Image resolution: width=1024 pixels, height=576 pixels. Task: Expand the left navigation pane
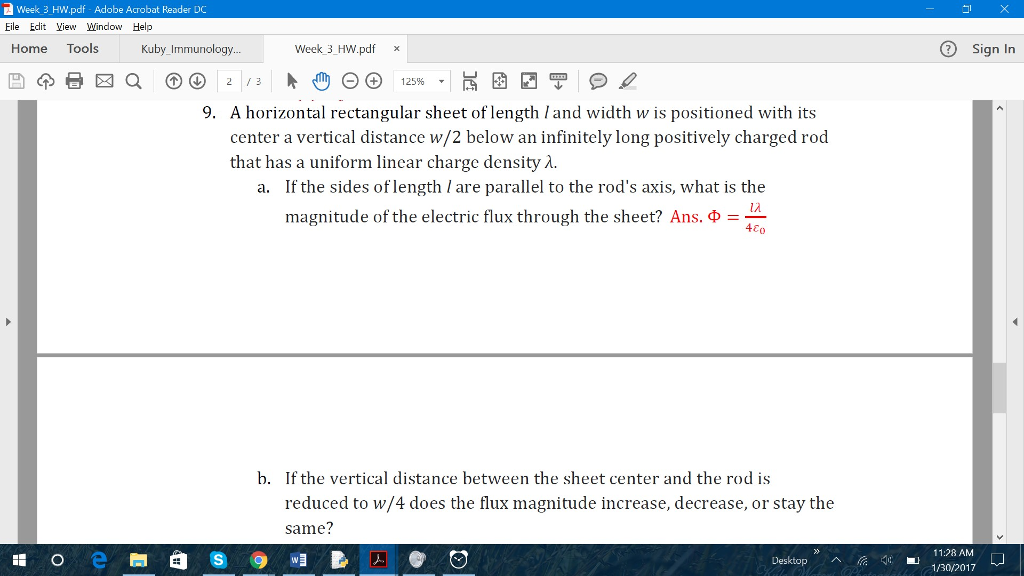coord(8,322)
